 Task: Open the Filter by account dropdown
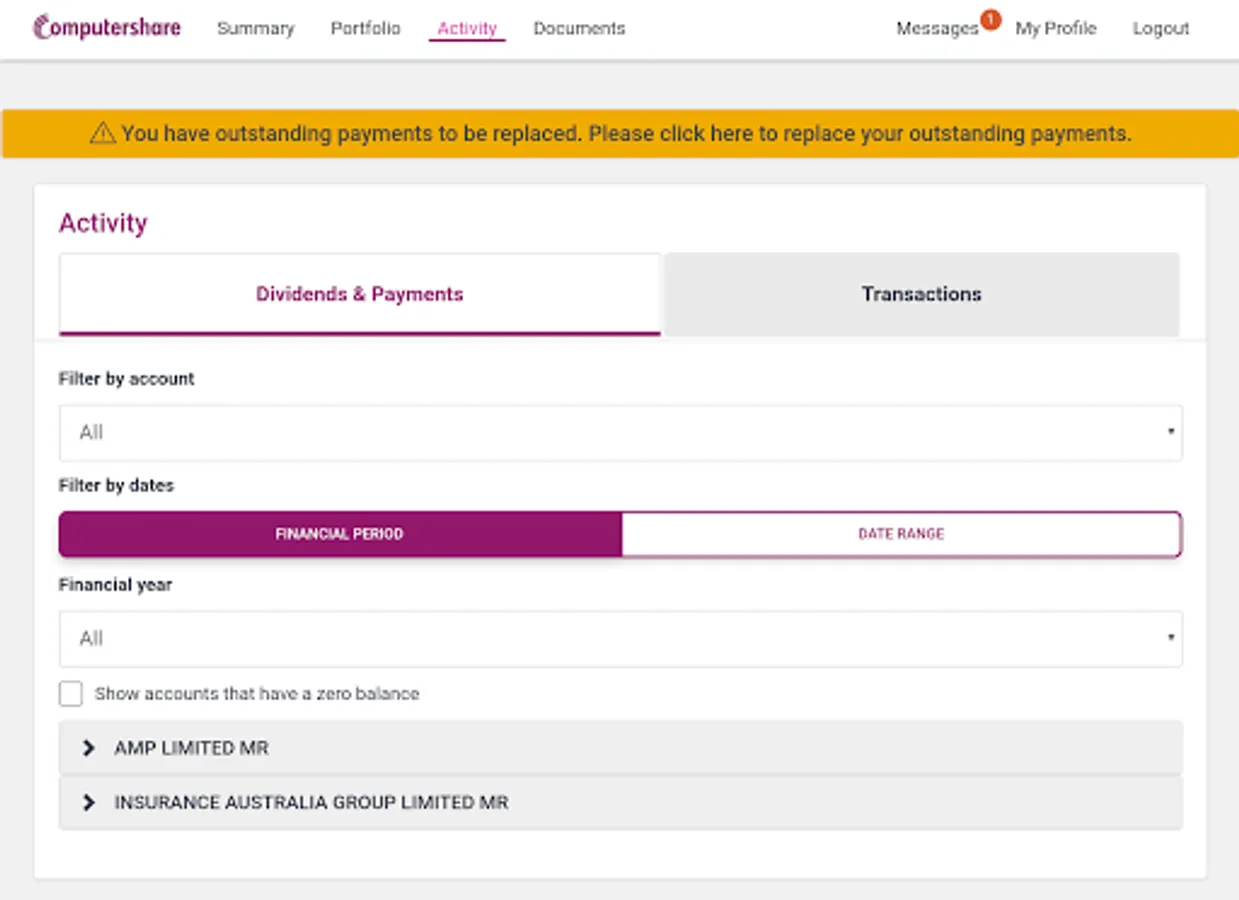pos(620,432)
